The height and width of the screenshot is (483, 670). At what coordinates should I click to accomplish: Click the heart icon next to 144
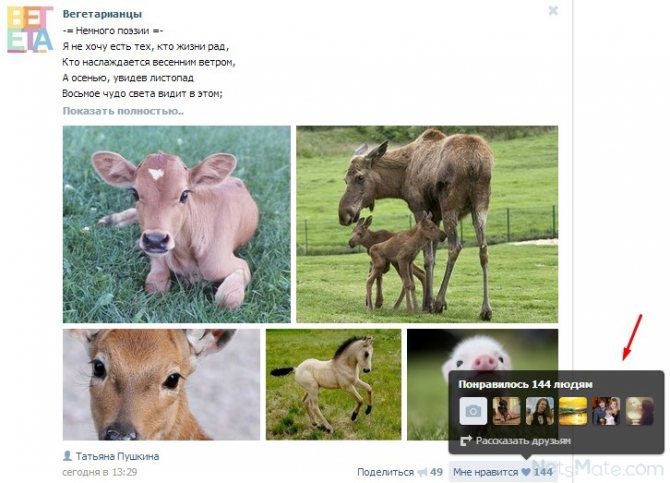point(526,472)
